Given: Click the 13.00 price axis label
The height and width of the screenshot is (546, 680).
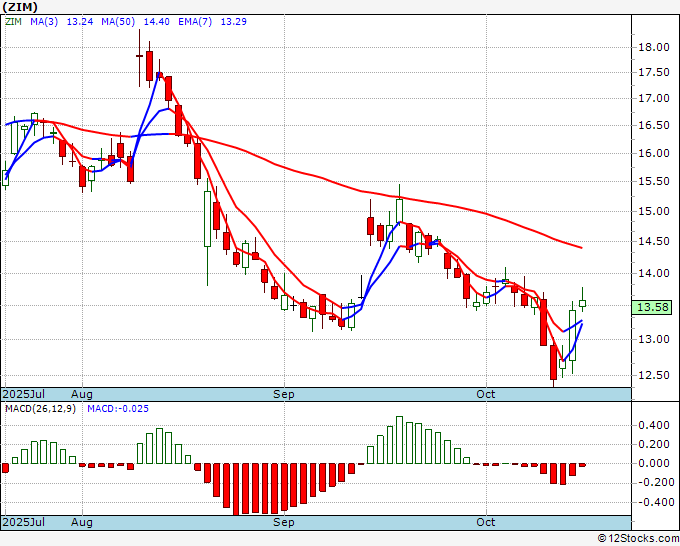Looking at the screenshot, I should [654, 339].
